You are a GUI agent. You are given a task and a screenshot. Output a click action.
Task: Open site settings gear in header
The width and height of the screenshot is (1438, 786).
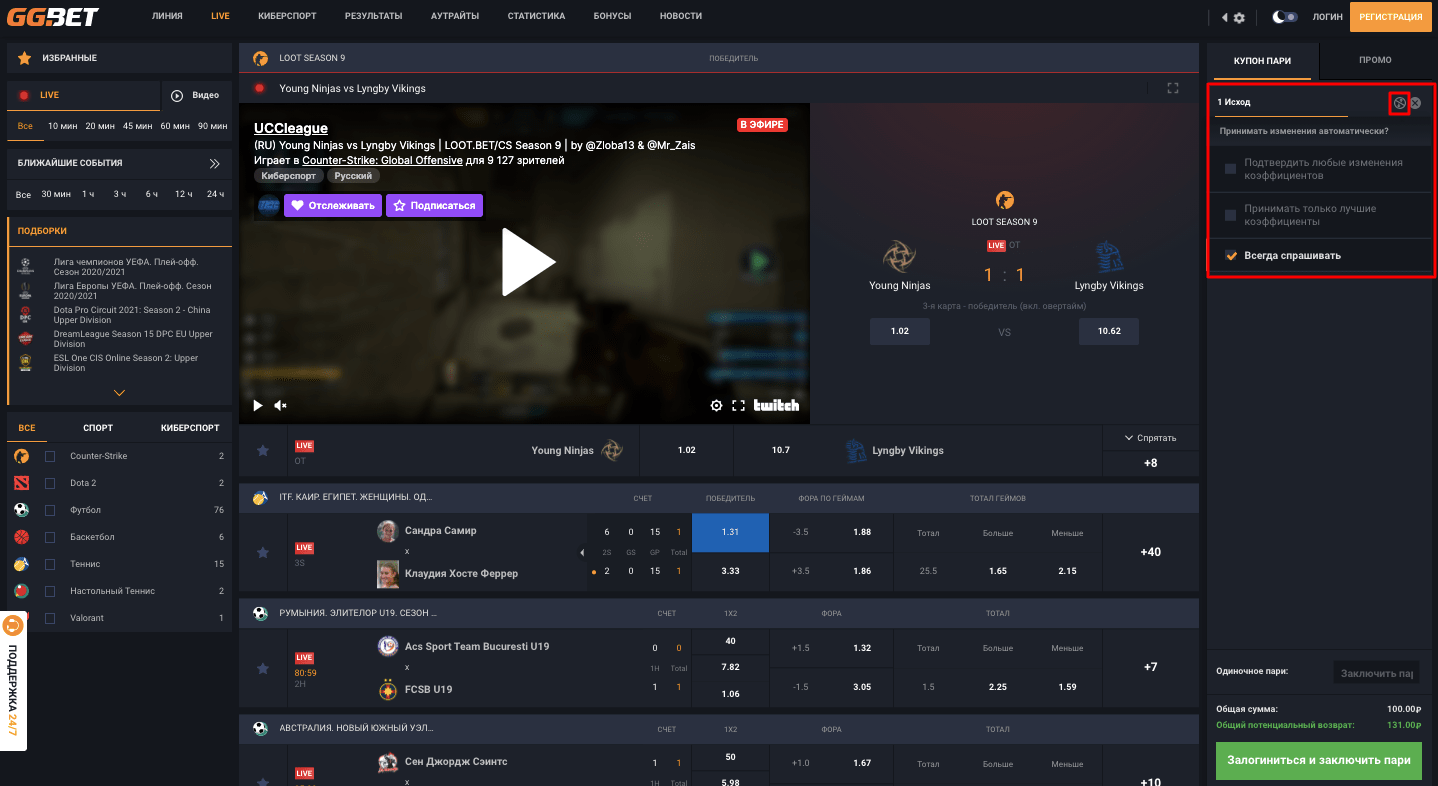(1240, 17)
